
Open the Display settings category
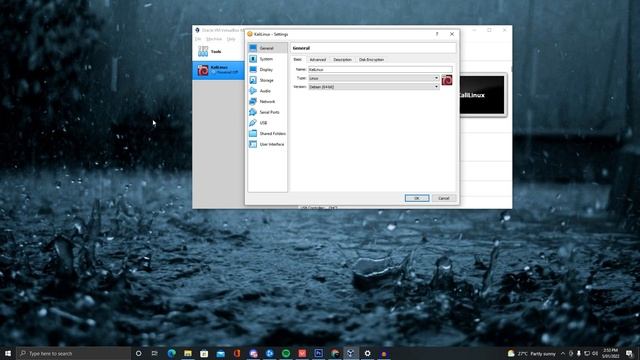coord(267,69)
